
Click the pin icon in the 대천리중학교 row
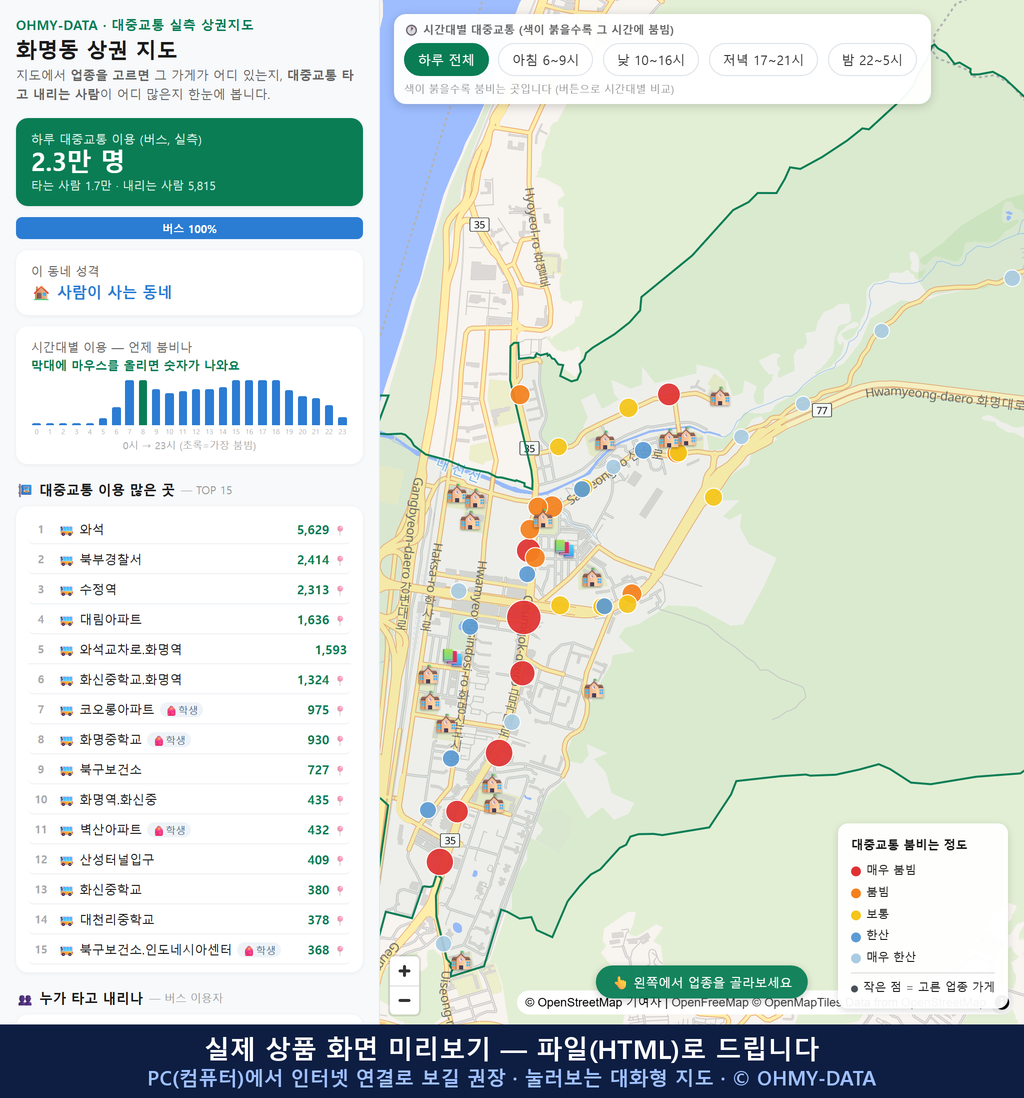click(340, 920)
